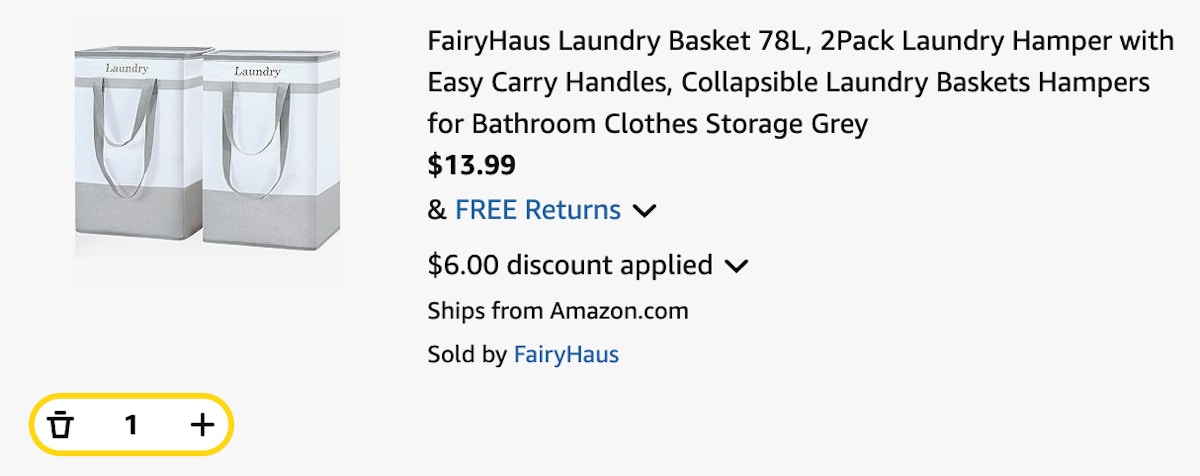Click the "$6.00 discount applied" text
The width and height of the screenshot is (1200, 476).
570,266
